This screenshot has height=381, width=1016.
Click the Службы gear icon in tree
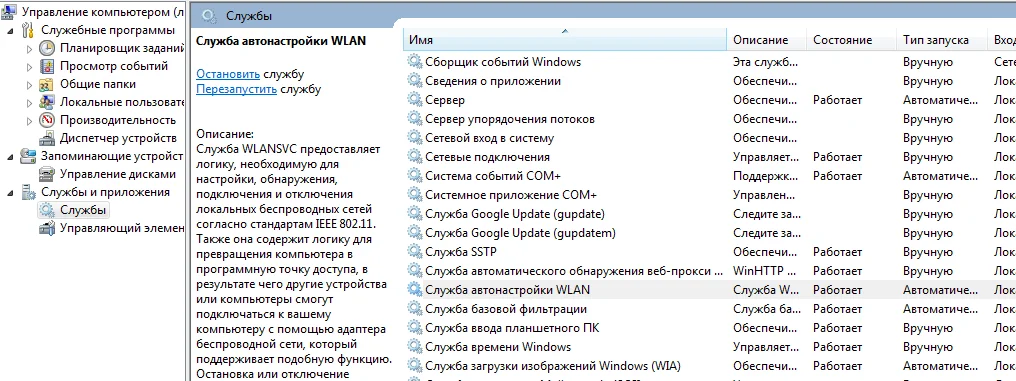pos(47,210)
